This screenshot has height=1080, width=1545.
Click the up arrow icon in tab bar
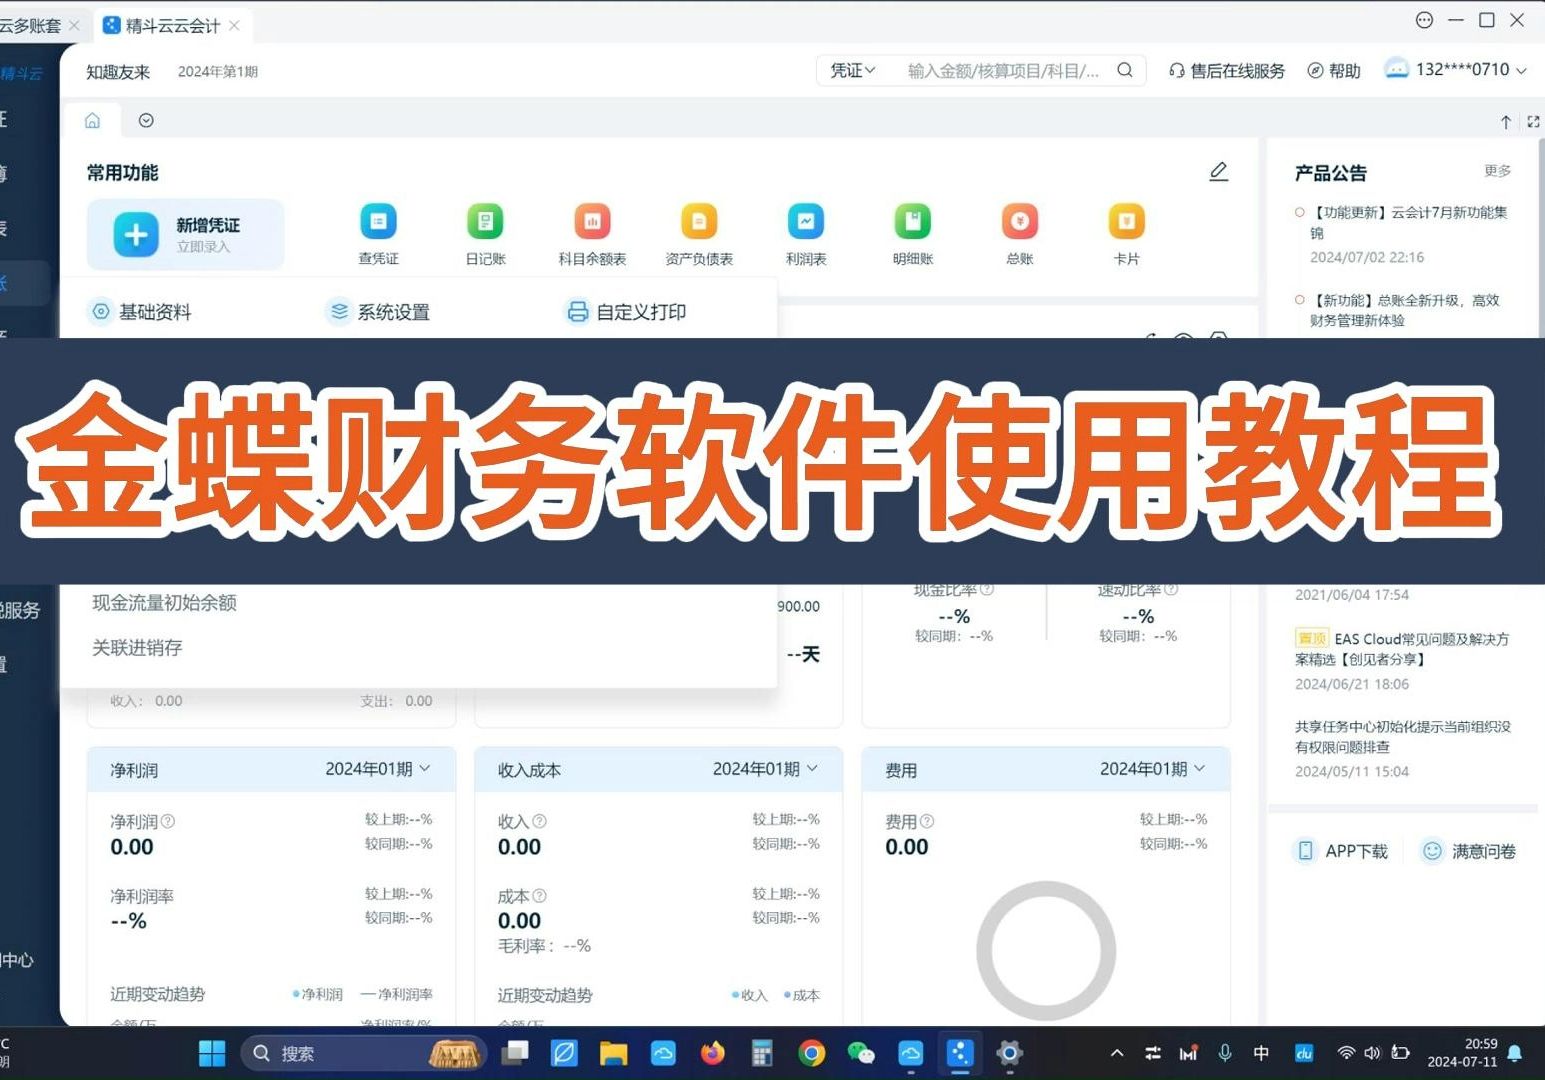[1506, 122]
